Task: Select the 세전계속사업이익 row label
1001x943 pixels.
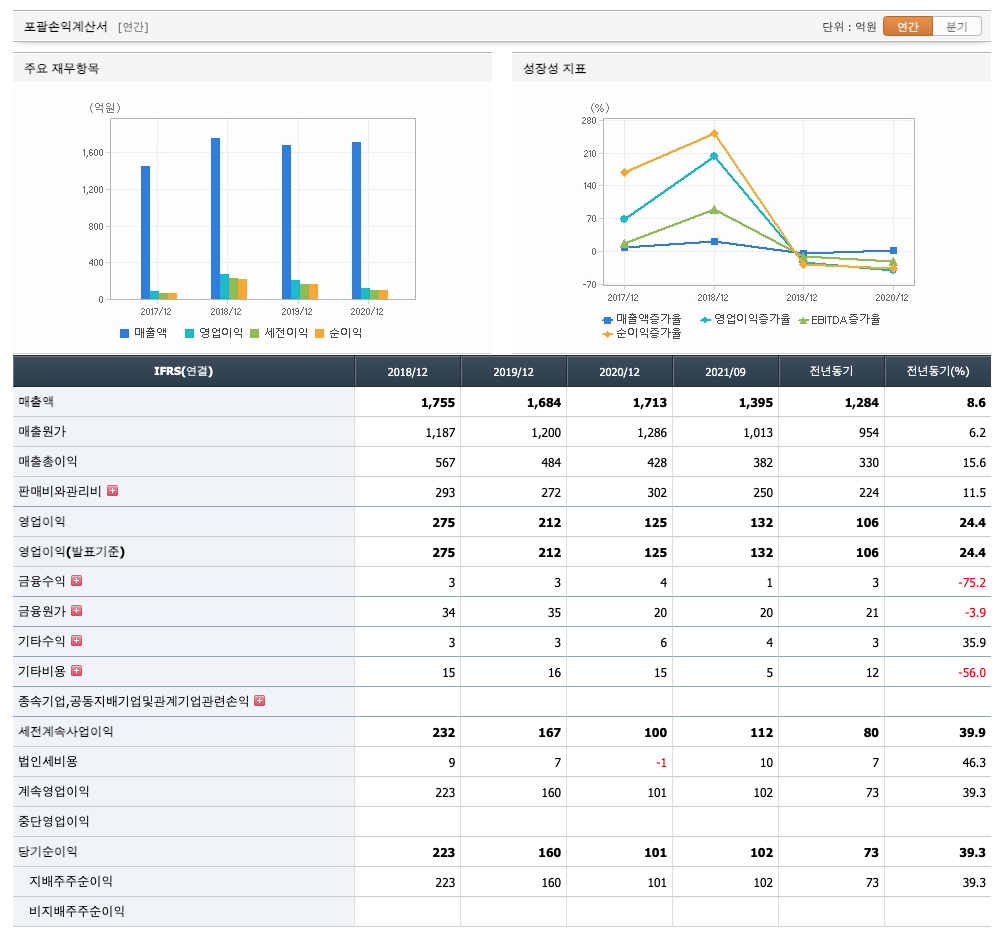Action: click(66, 732)
